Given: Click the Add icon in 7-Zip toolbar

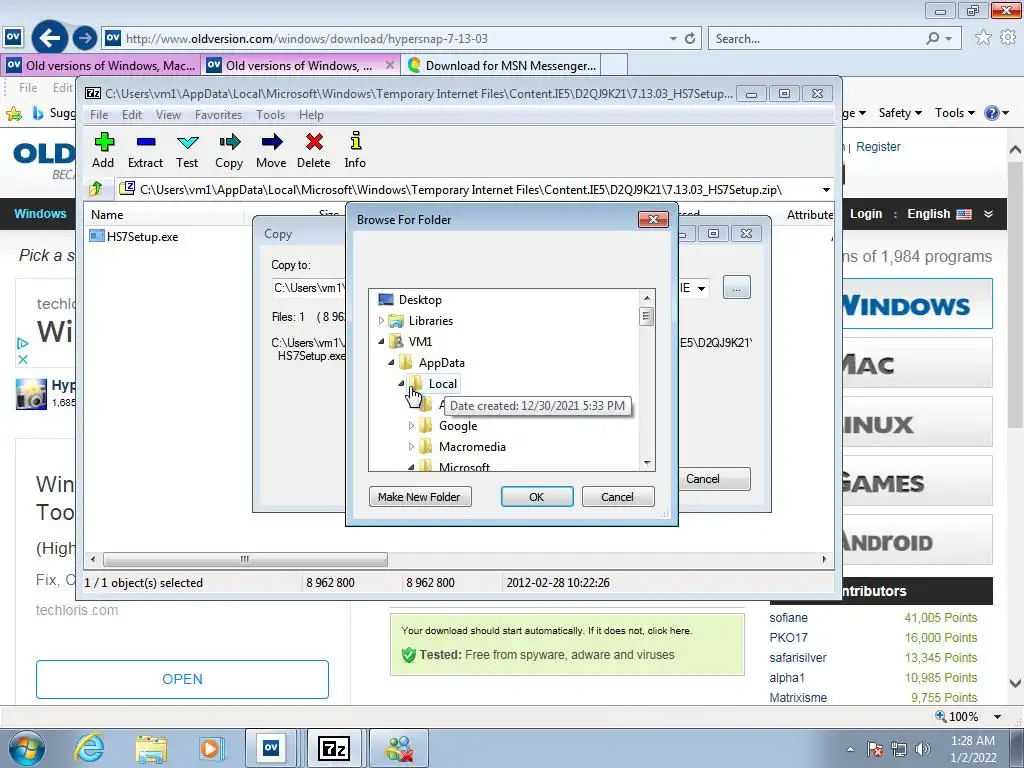Looking at the screenshot, I should pyautogui.click(x=103, y=142).
